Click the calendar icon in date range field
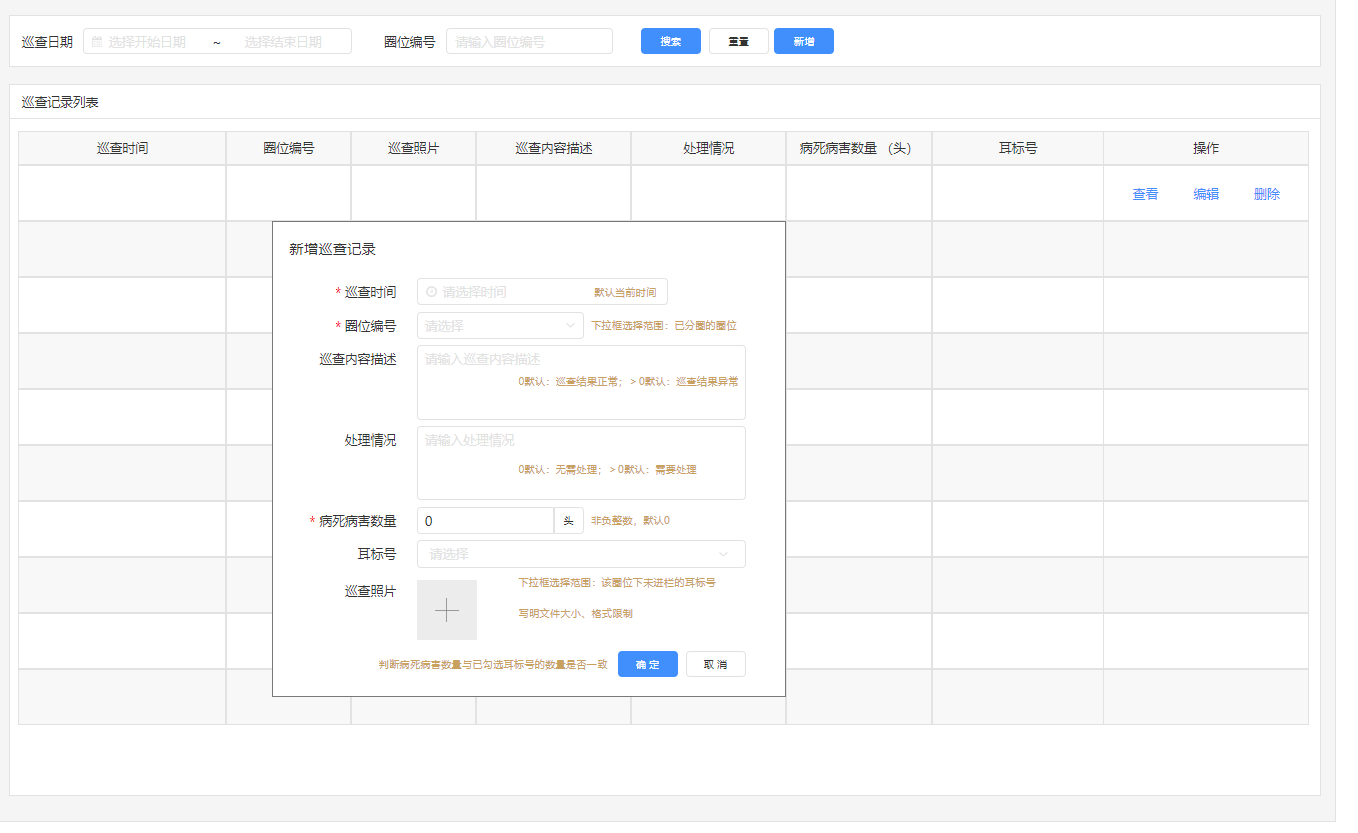Screen dimensions: 1358x833 click(97, 42)
